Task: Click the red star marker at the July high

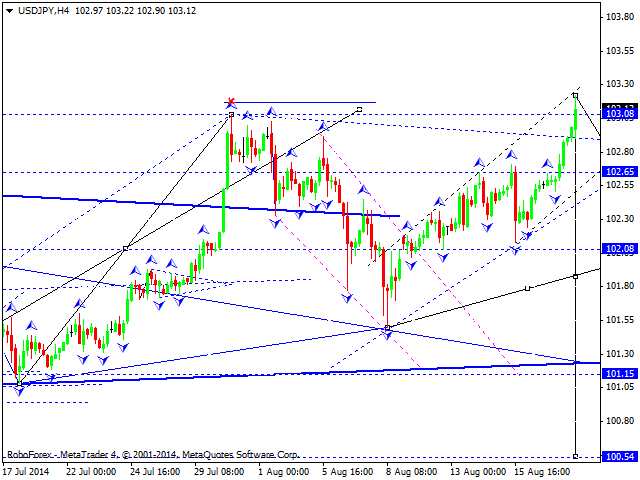Action: (231, 102)
